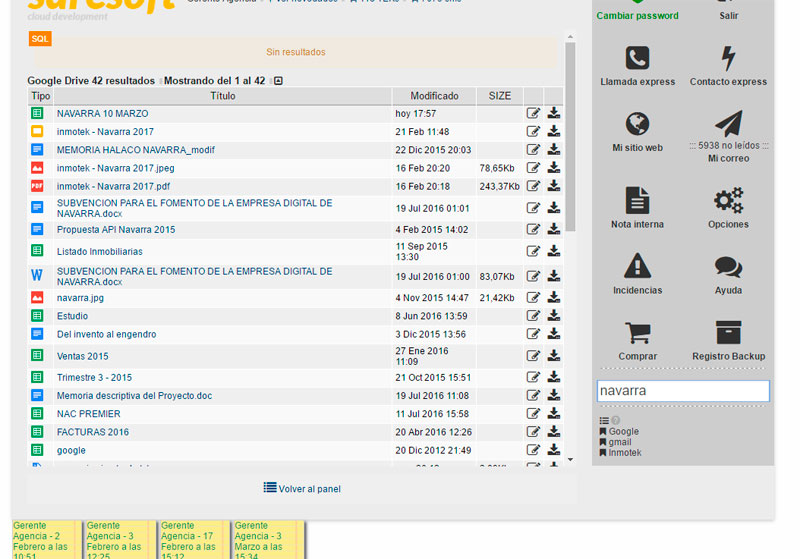Sort by the Título column header
The height and width of the screenshot is (559, 800).
tap(222, 96)
